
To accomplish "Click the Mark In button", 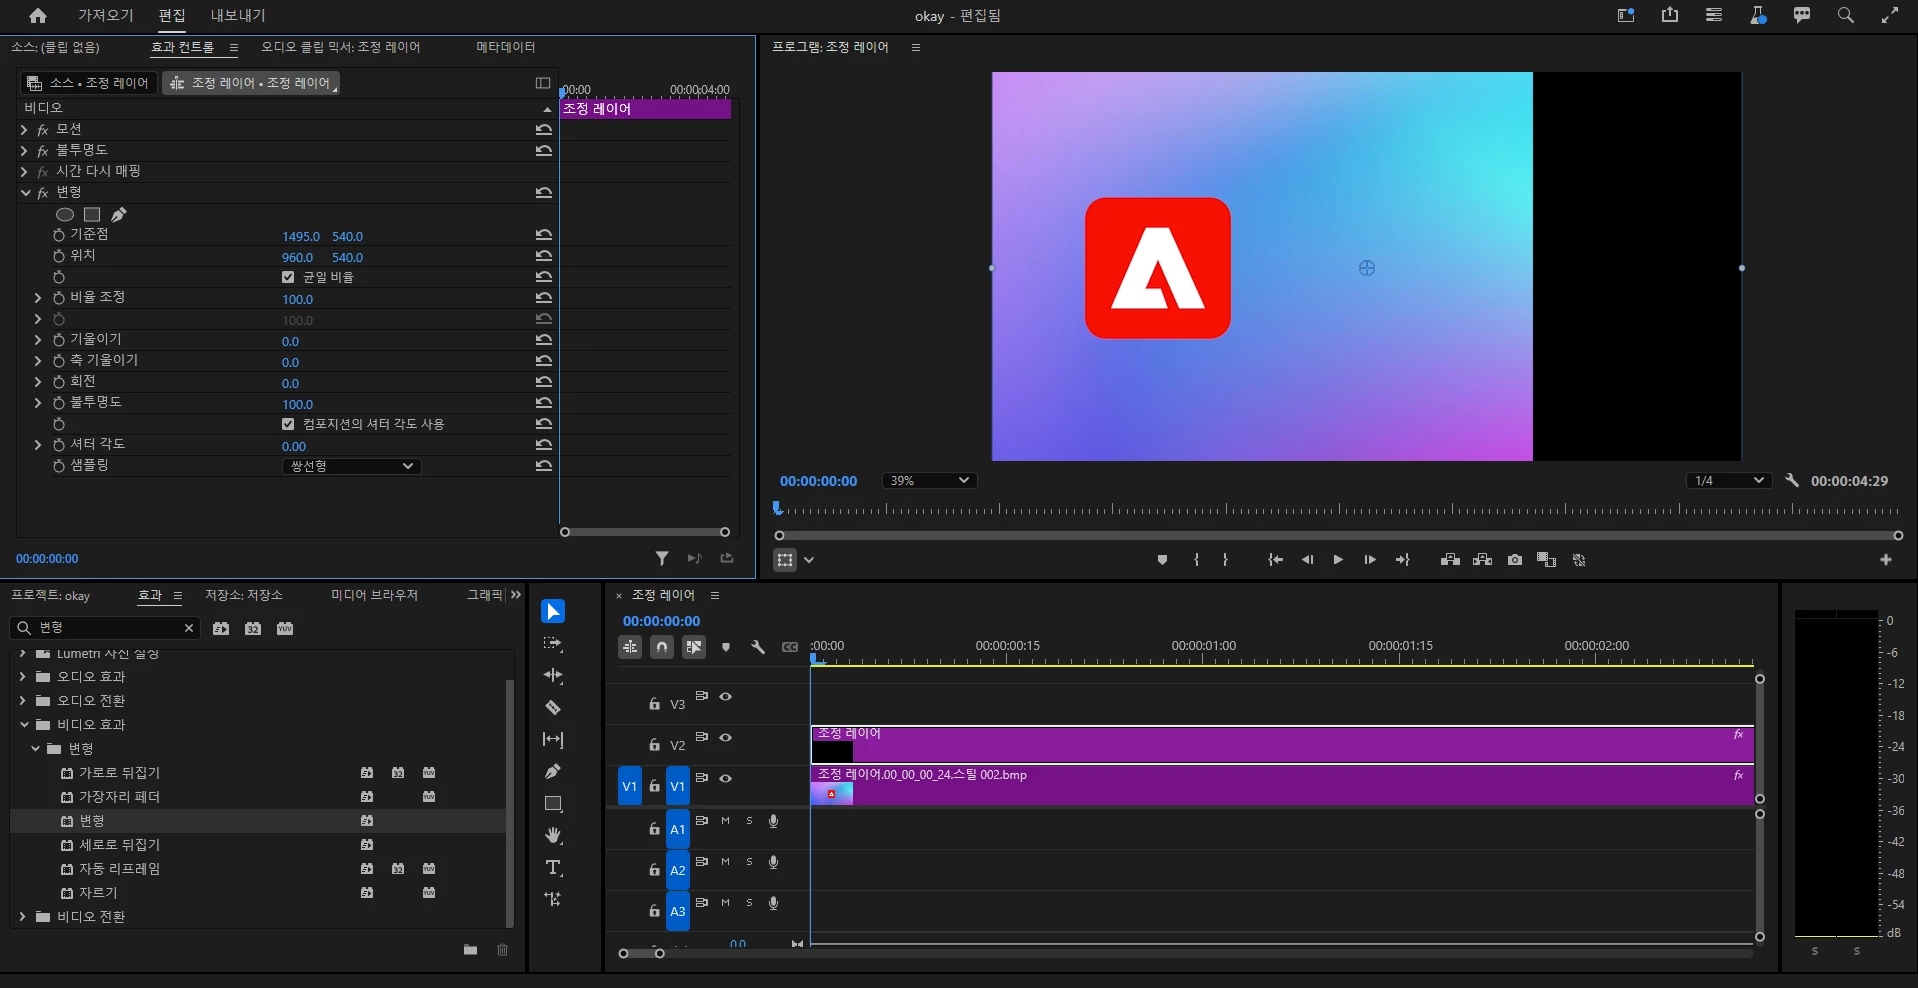I will click(x=1196, y=560).
